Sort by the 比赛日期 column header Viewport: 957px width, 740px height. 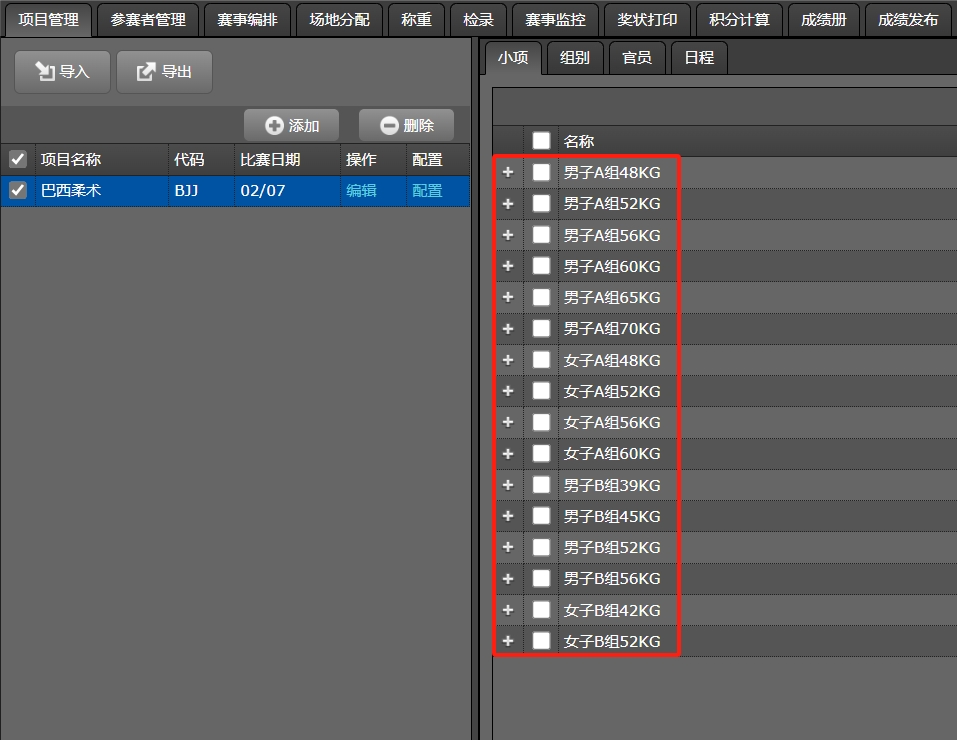(x=270, y=159)
